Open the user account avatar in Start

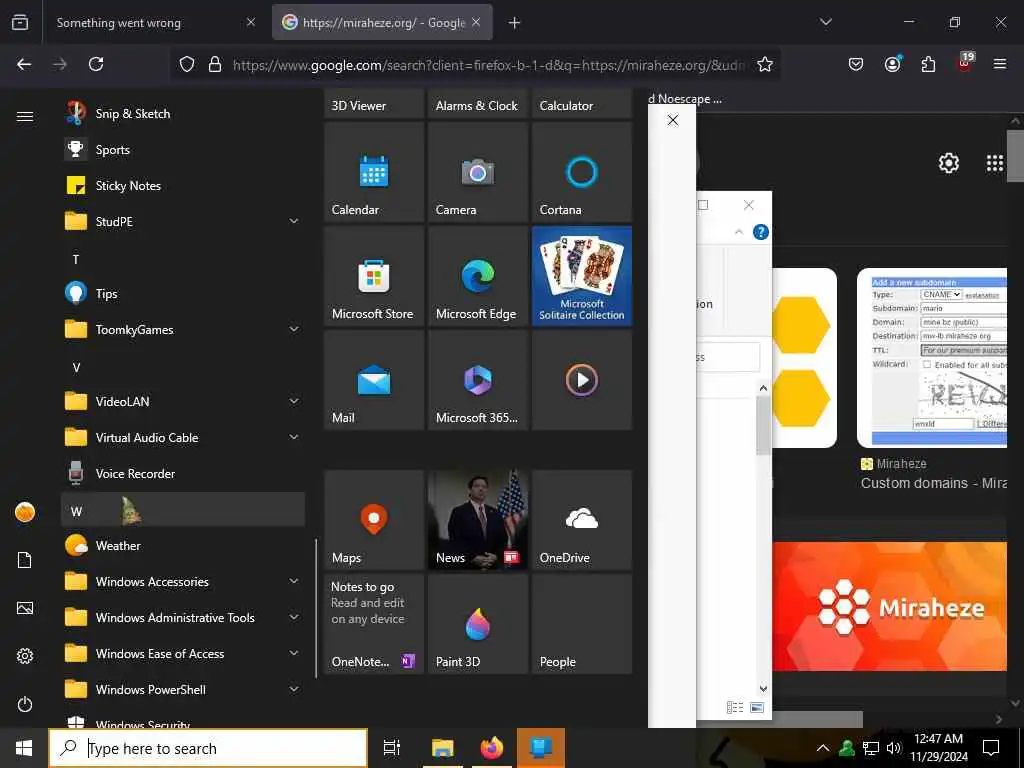tap(25, 512)
